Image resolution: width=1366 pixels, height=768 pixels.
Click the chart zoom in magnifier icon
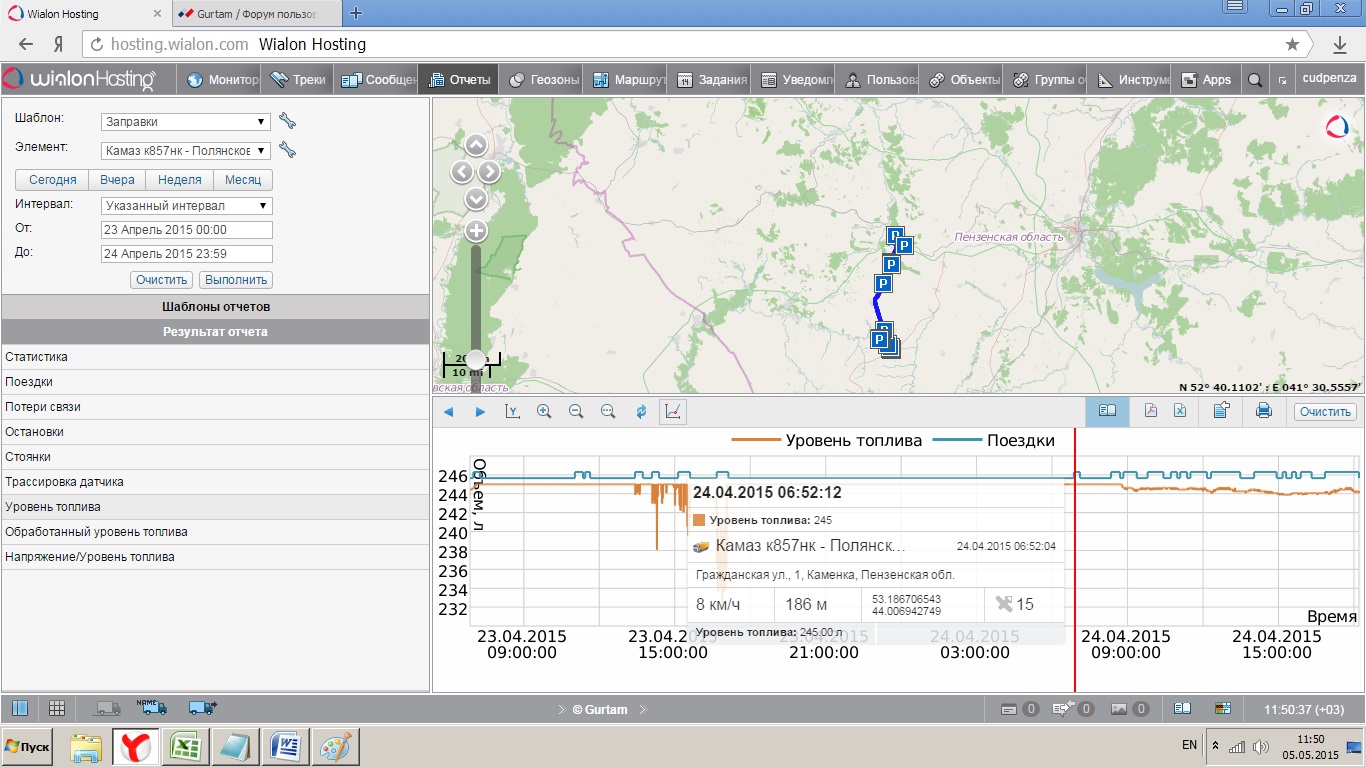coord(544,411)
